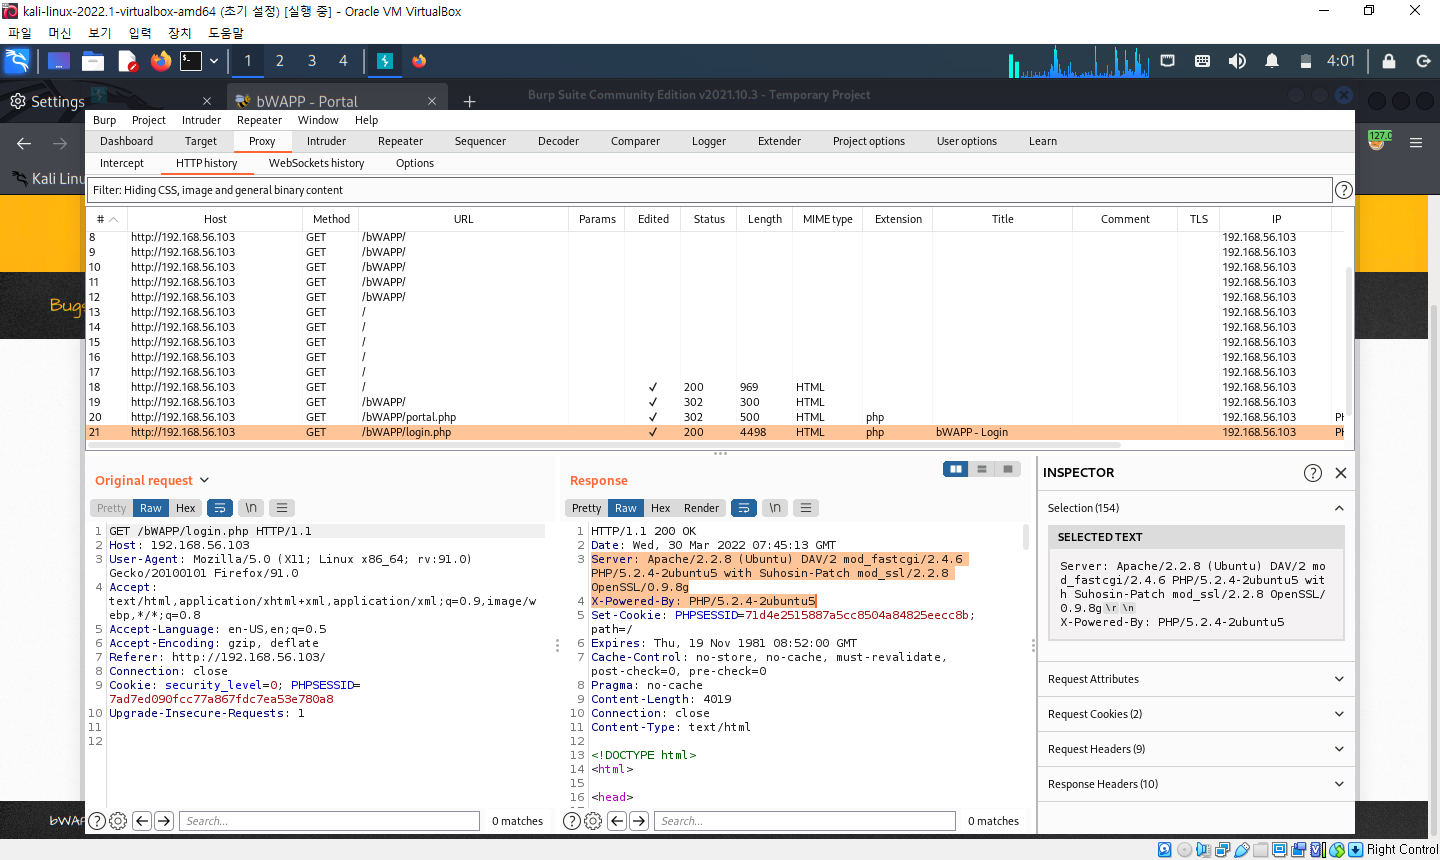Open response pane help icon

pyautogui.click(x=572, y=821)
